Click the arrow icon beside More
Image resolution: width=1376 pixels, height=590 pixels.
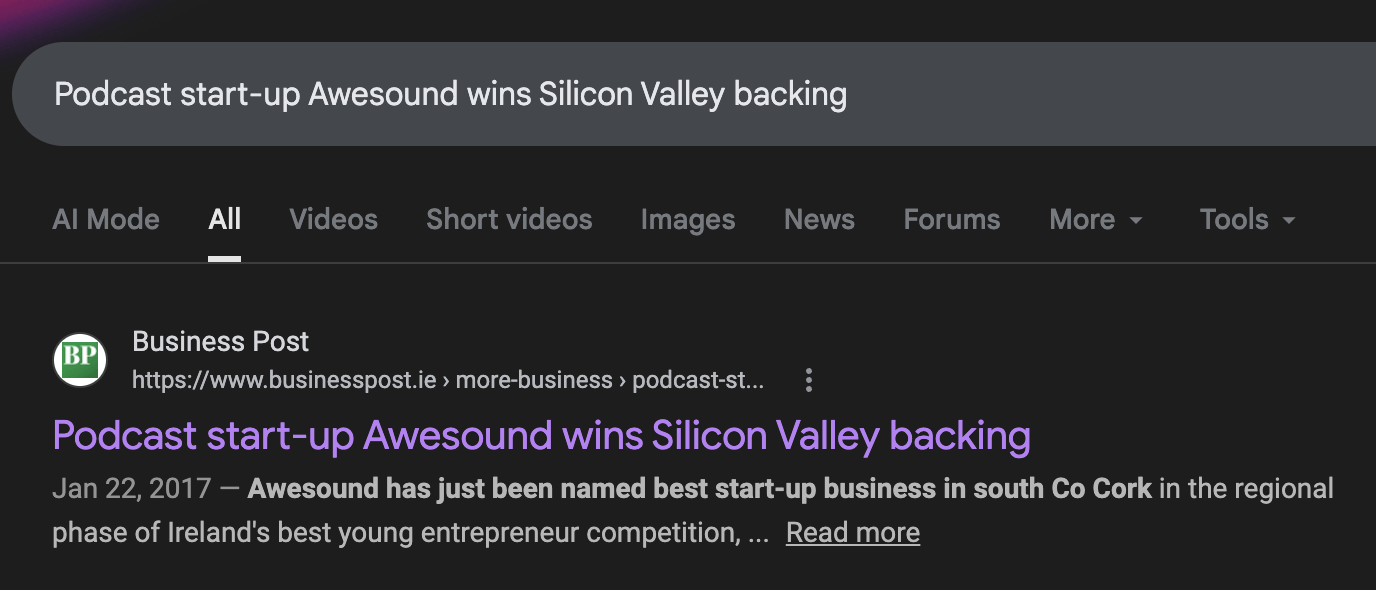[1136, 220]
